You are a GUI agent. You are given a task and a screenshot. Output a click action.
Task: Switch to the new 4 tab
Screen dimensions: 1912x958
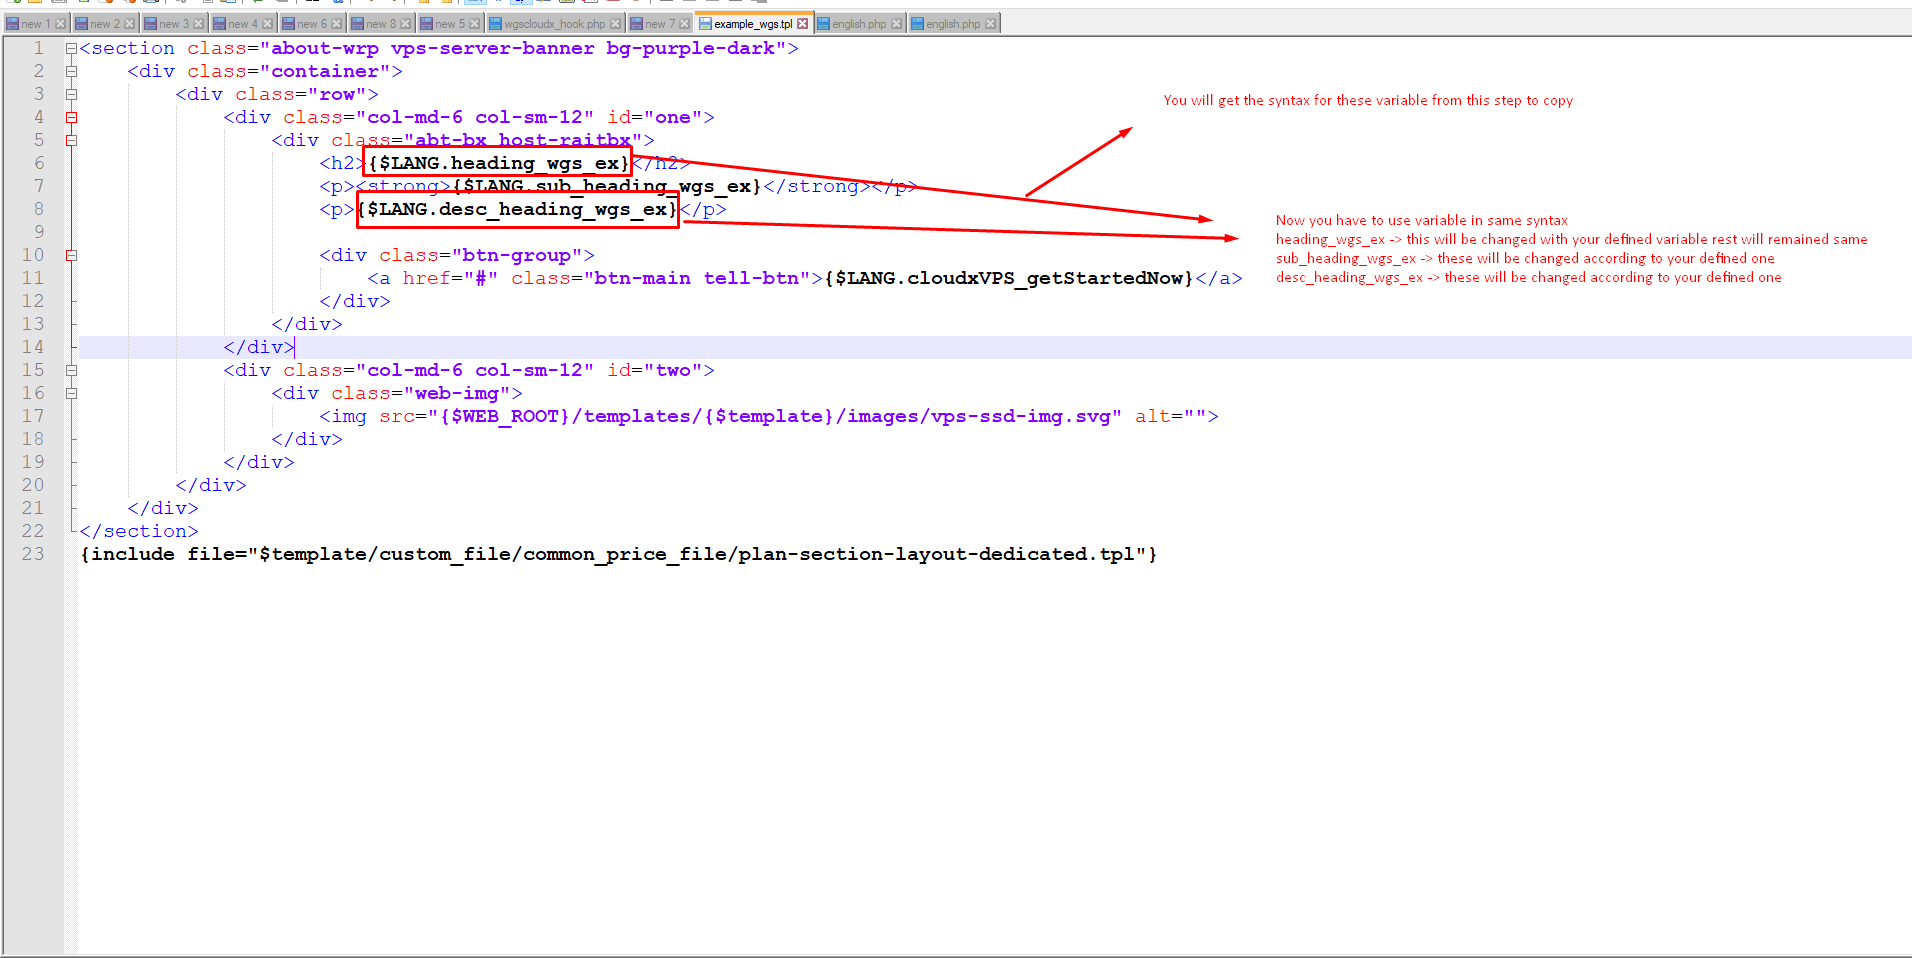coord(242,24)
